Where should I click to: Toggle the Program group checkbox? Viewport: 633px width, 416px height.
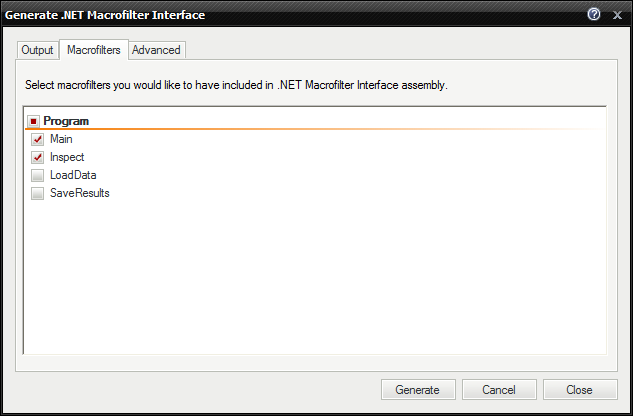[x=33, y=121]
